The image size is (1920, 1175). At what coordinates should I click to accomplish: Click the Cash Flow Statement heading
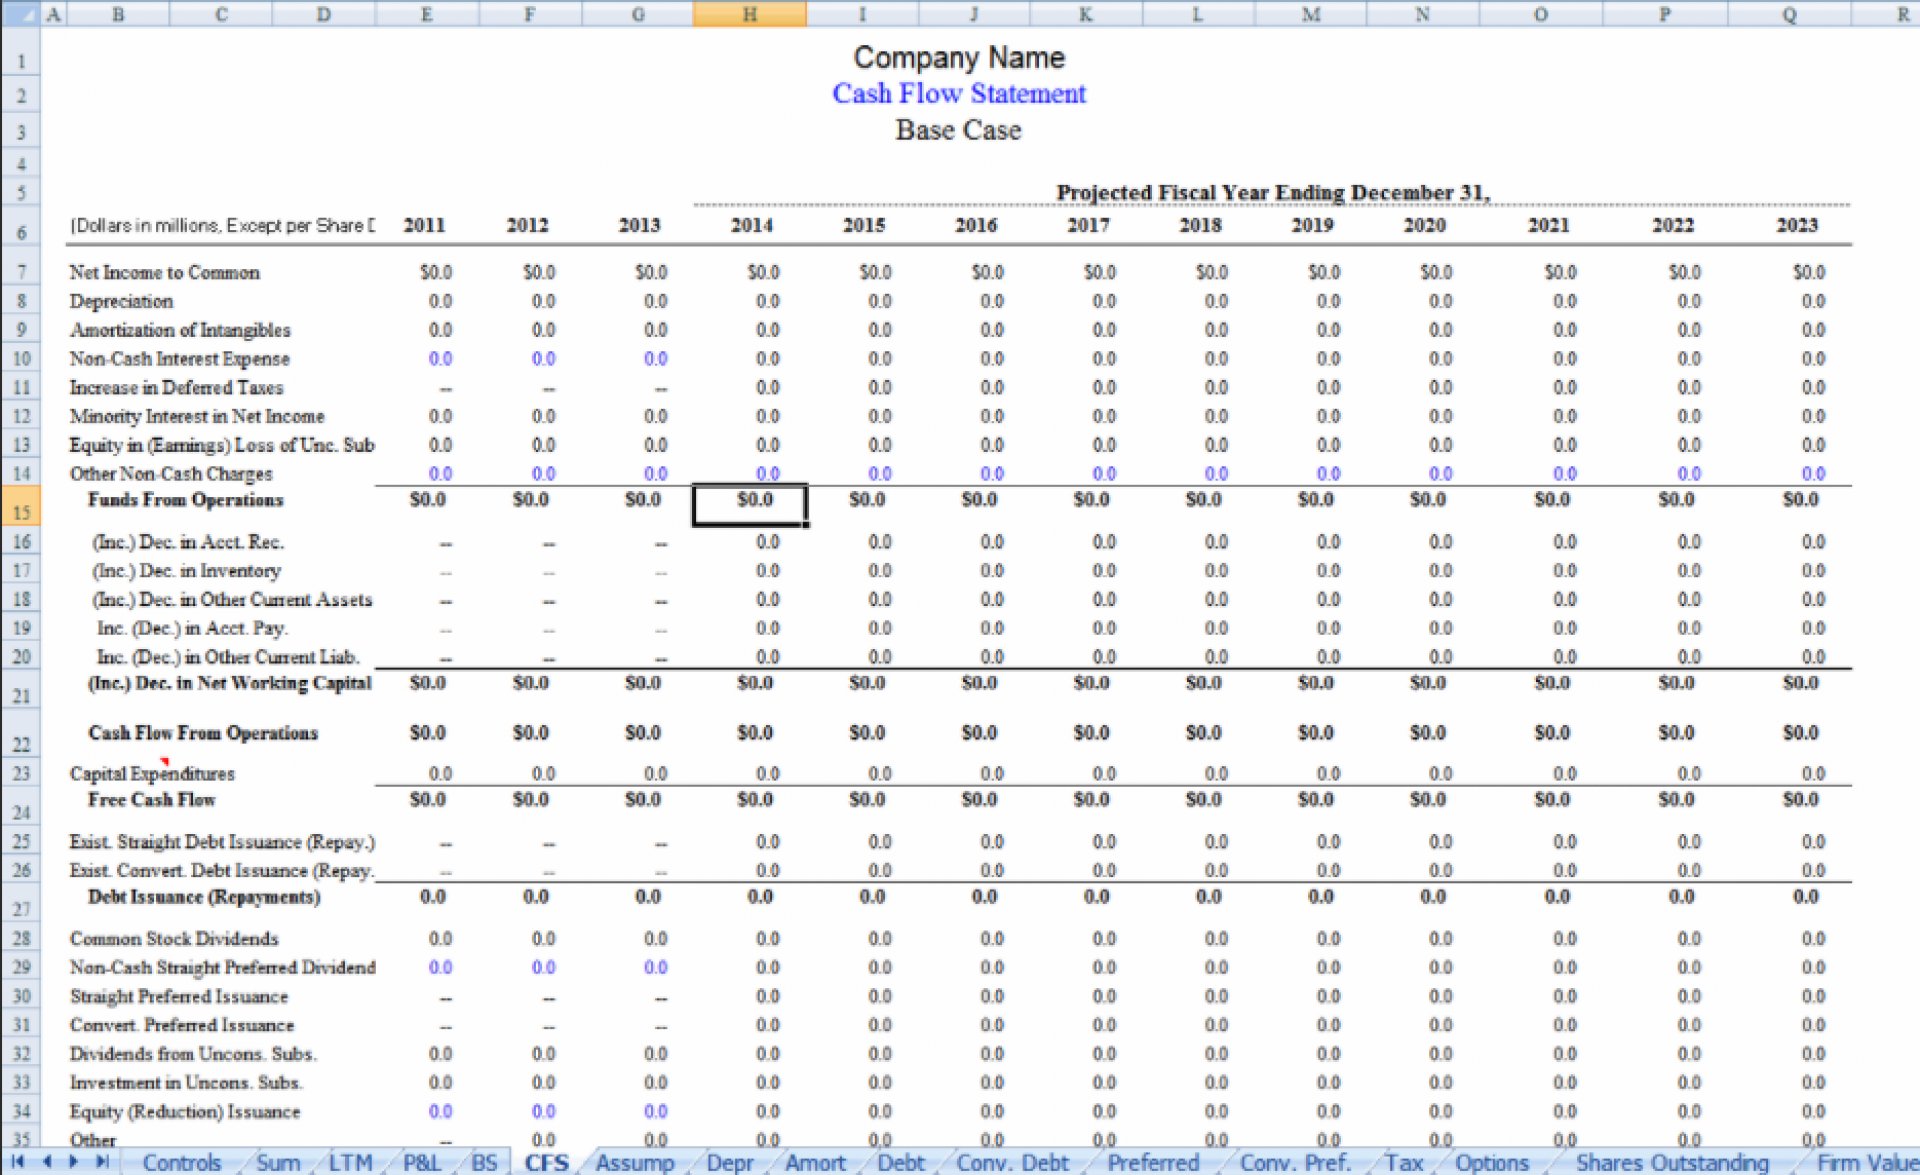click(x=959, y=94)
